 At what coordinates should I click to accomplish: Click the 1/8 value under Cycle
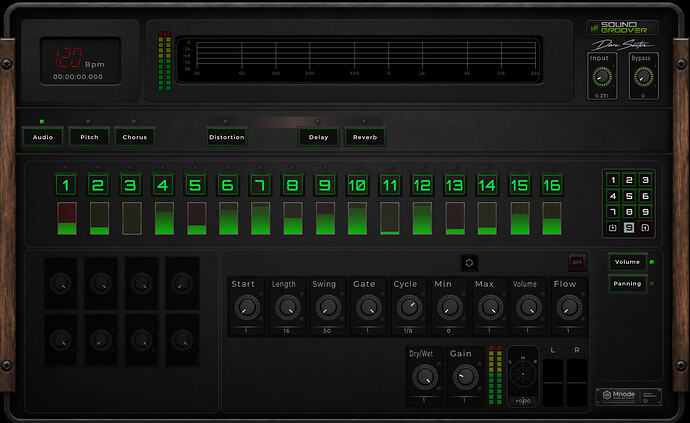pyautogui.click(x=408, y=331)
